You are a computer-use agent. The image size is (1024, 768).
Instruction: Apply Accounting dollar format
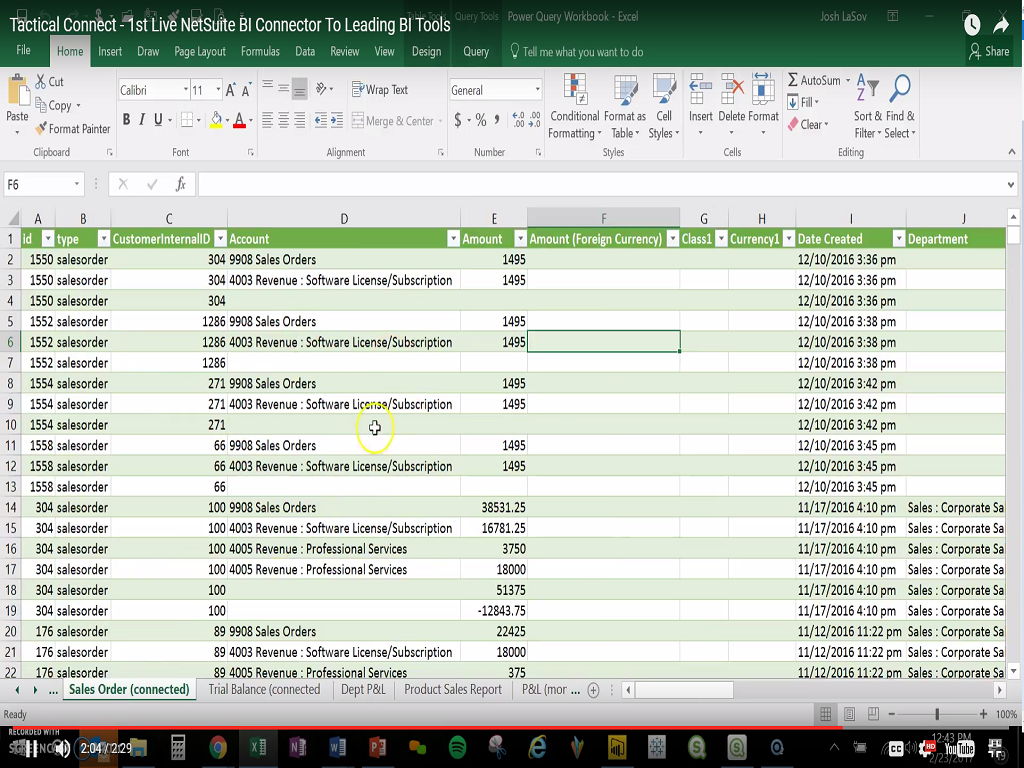(x=458, y=120)
